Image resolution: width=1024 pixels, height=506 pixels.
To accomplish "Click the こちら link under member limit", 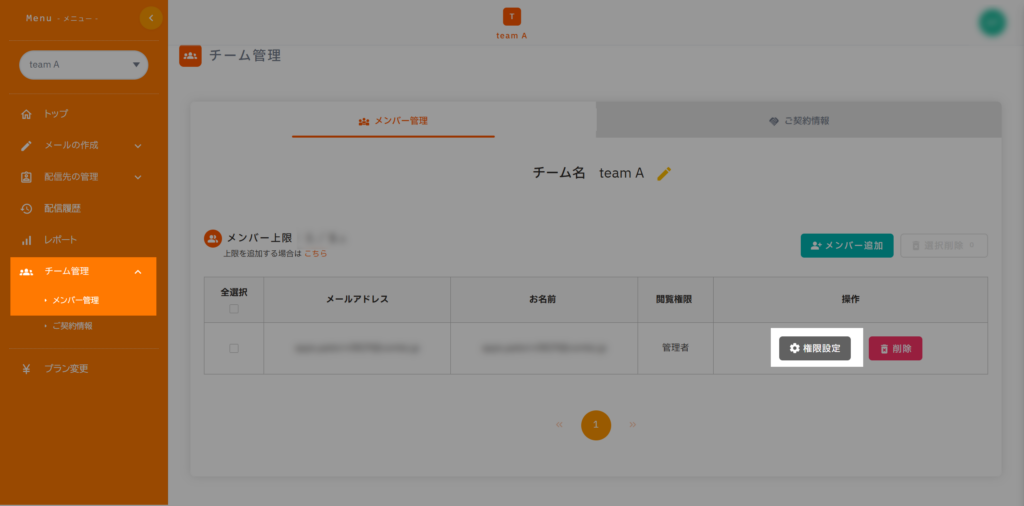I will tap(316, 254).
